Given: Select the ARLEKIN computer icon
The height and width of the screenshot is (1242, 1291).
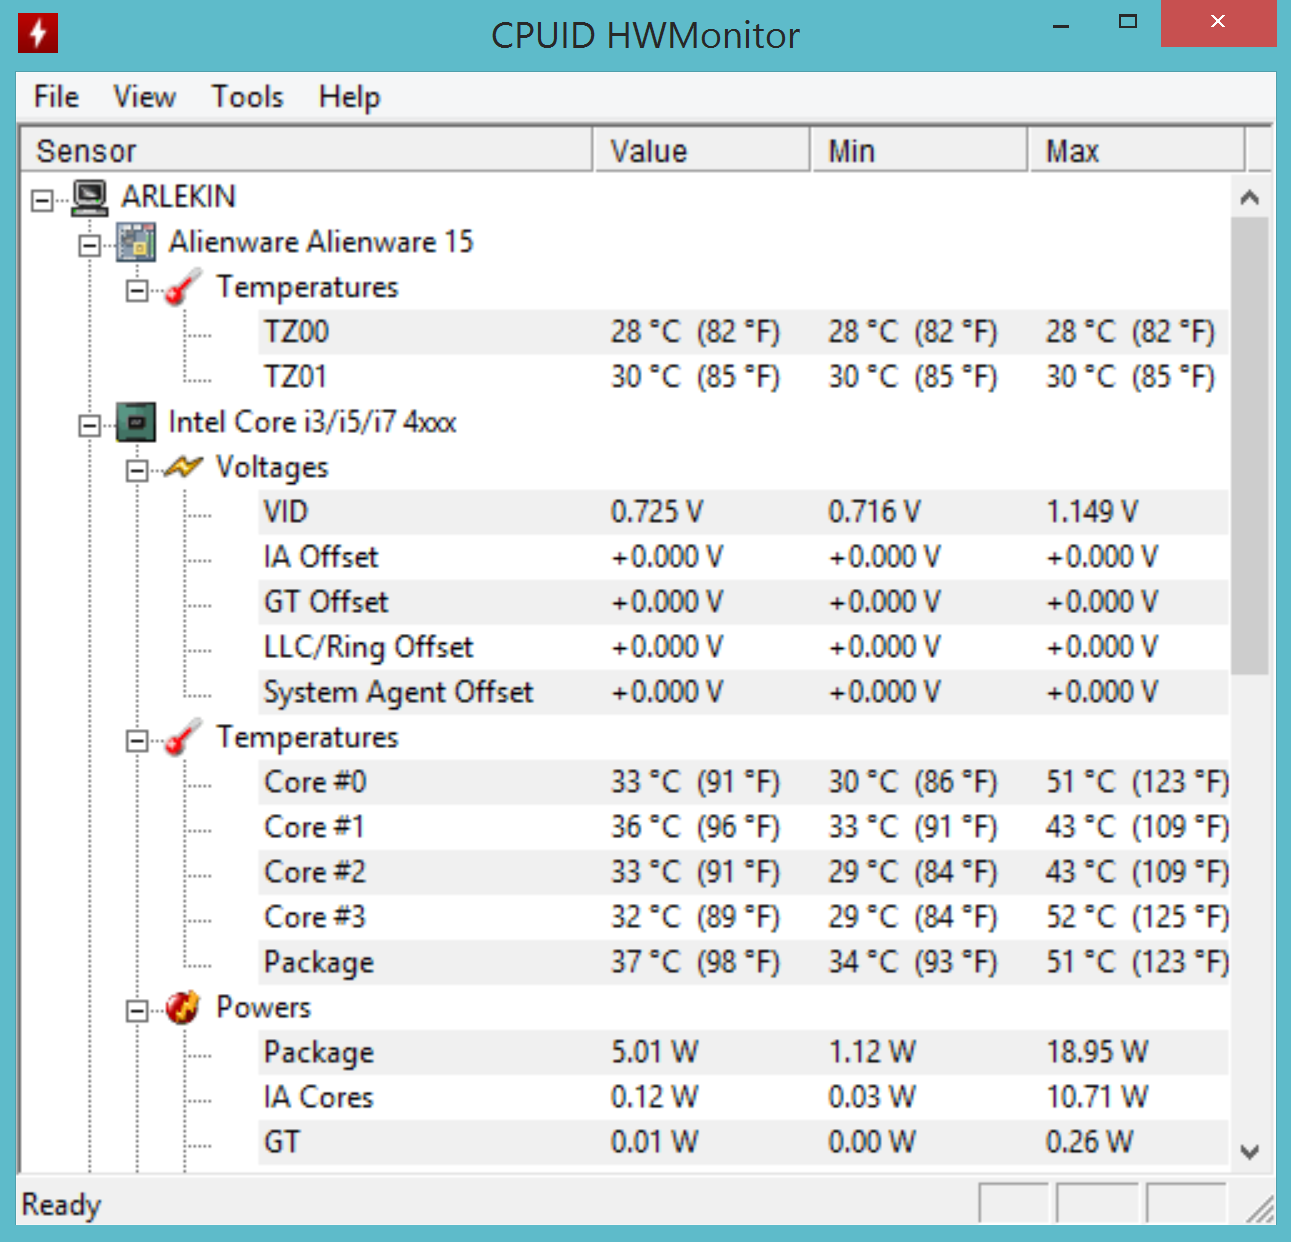Looking at the screenshot, I should click(90, 197).
